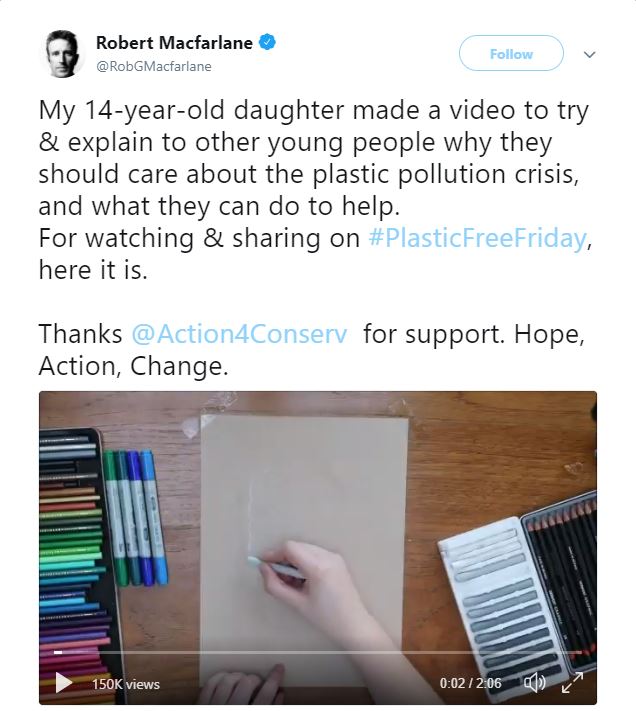Click the @RobGMacfarlane handle
Image resolution: width=636 pixels, height=711 pixels.
click(153, 66)
